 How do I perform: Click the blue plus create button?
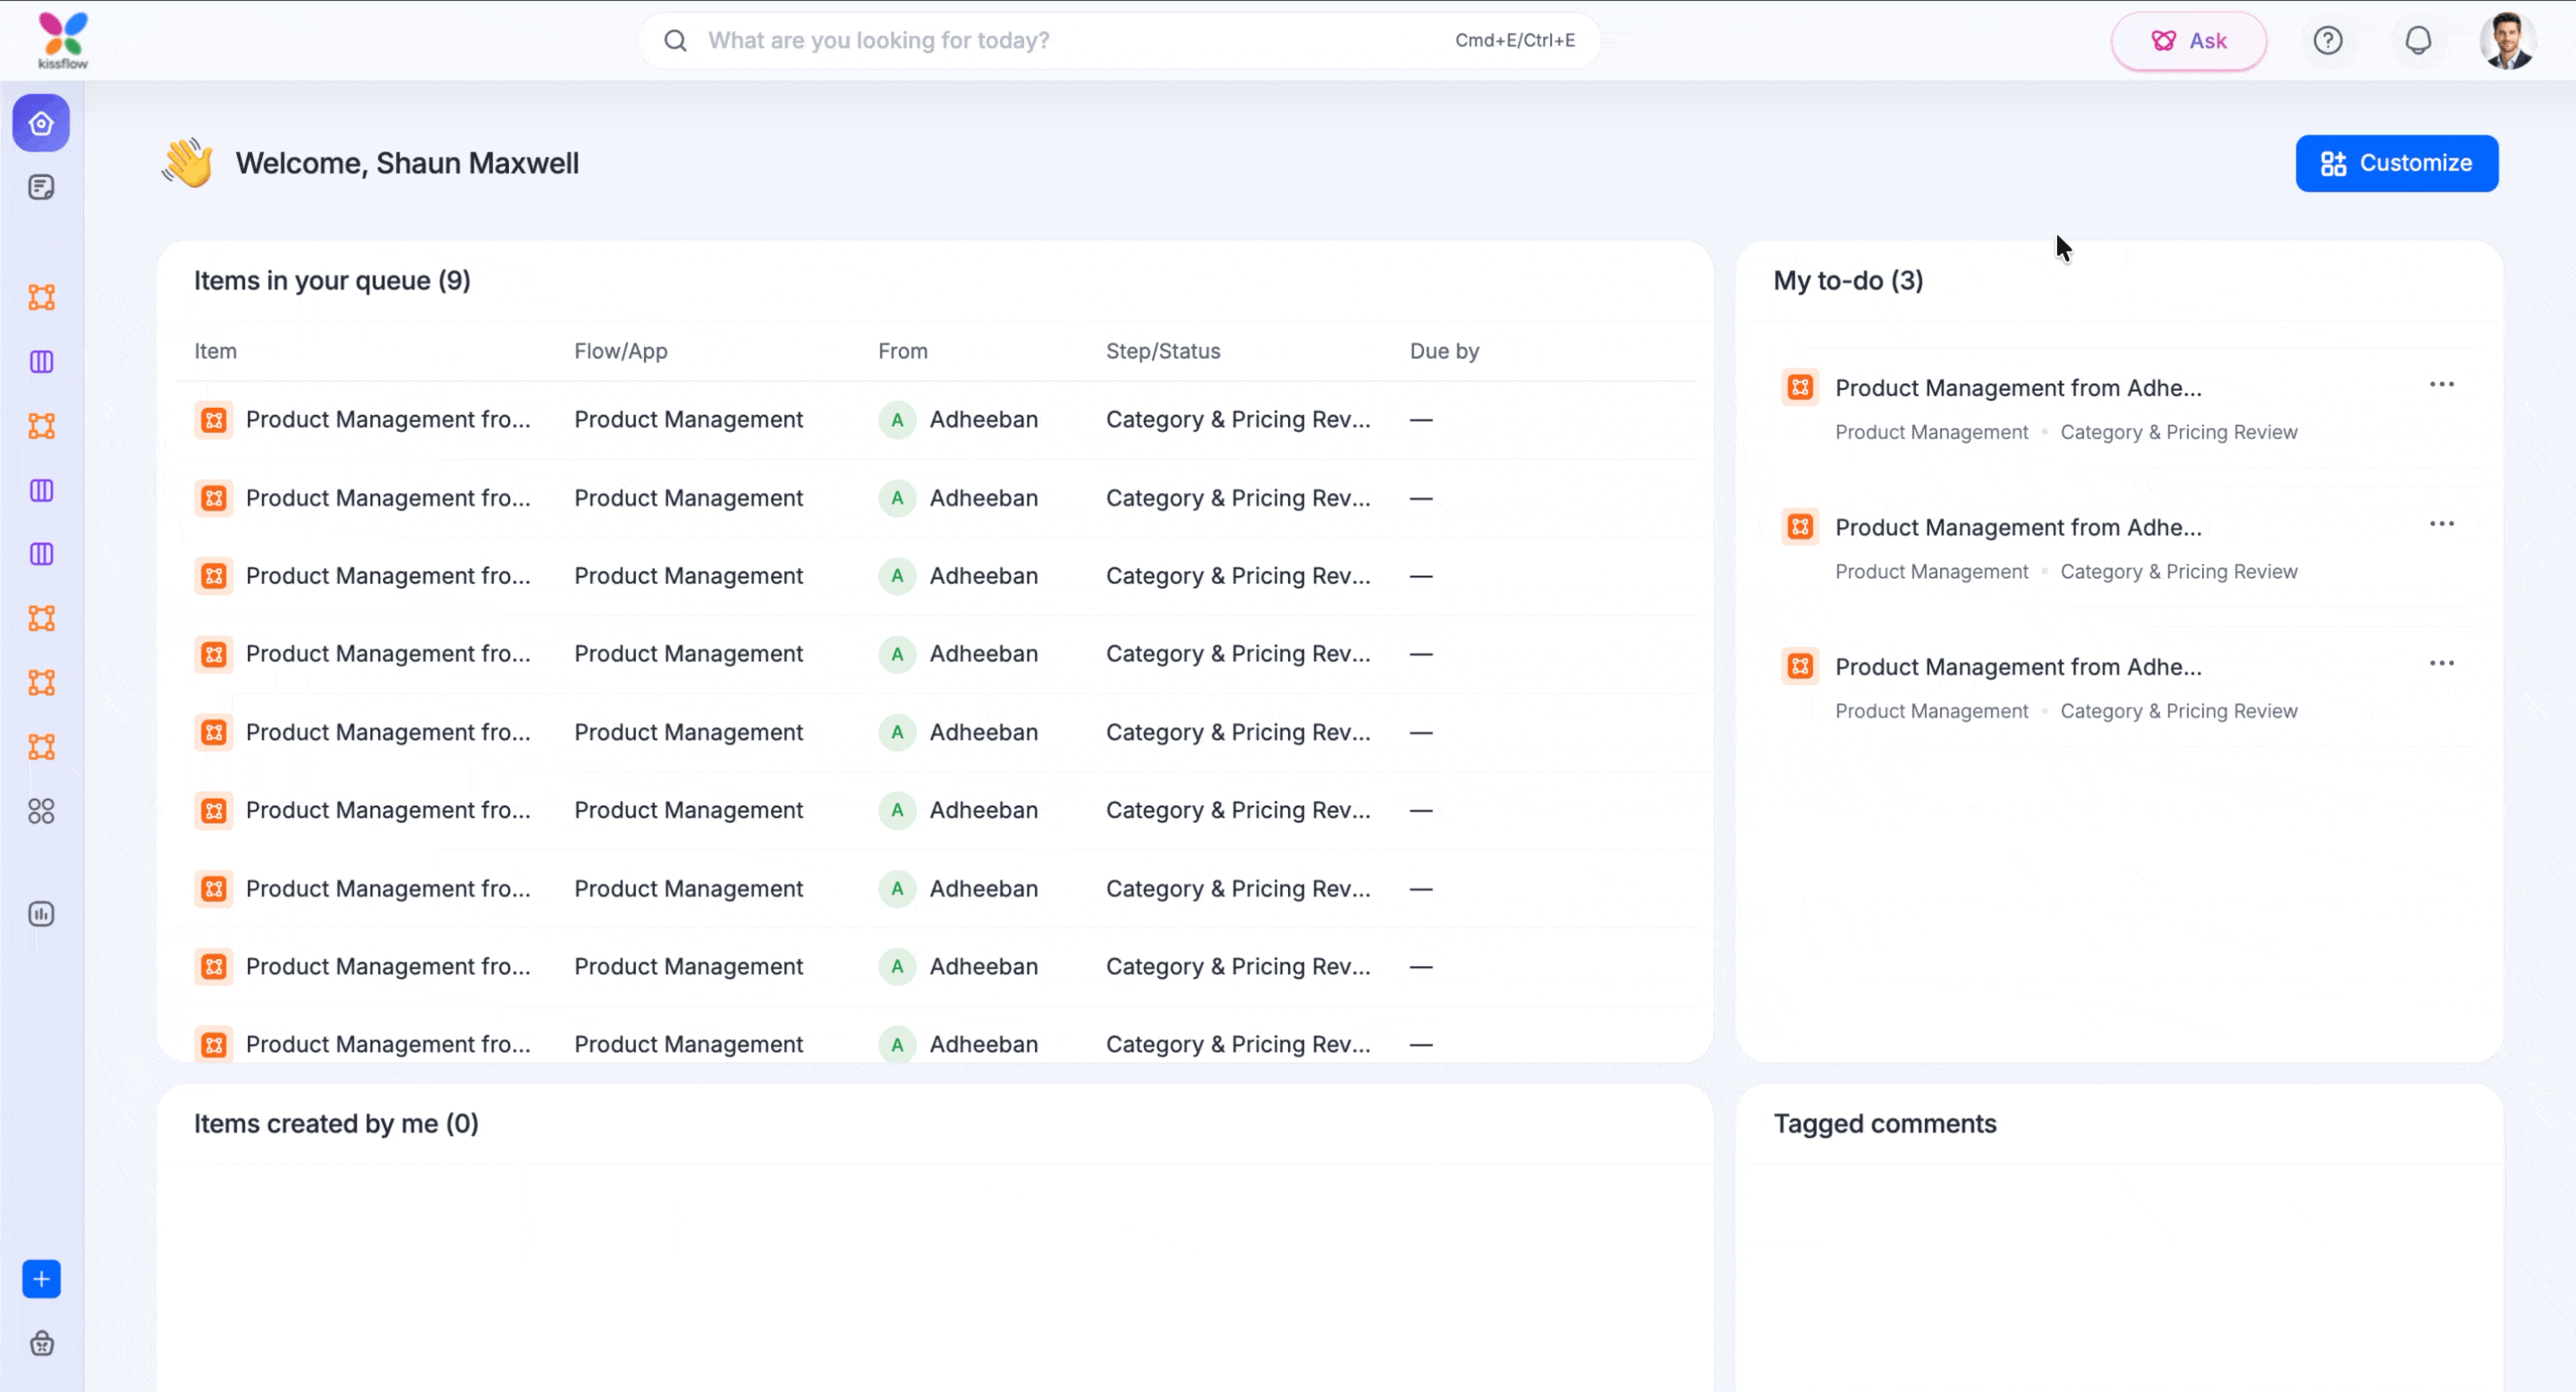[x=41, y=1279]
